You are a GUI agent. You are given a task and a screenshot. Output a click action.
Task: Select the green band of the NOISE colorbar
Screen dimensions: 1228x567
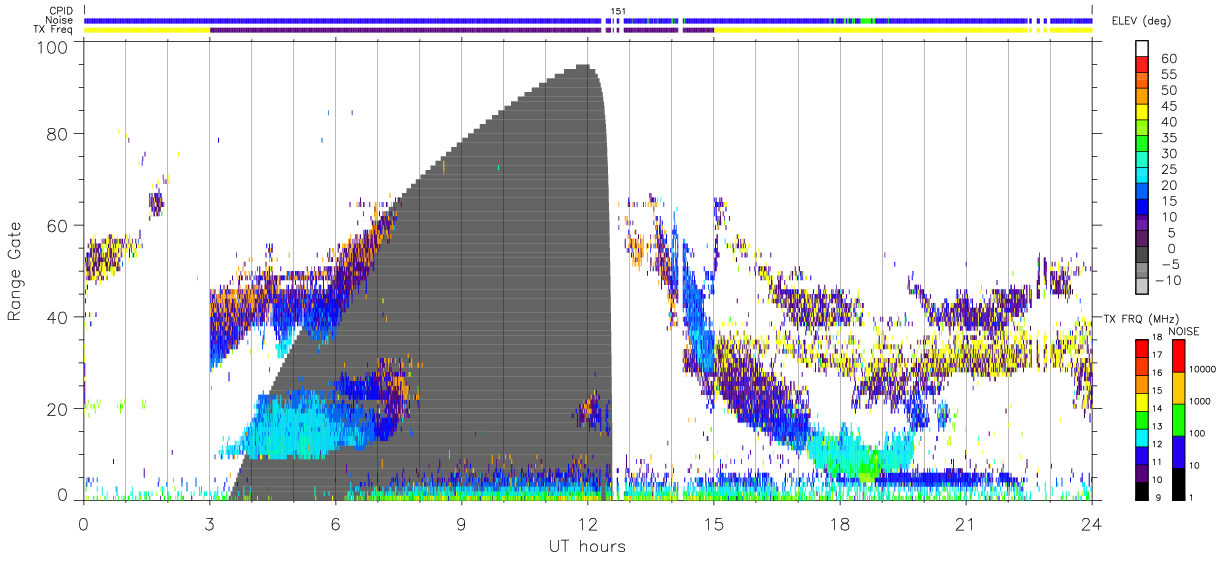[1178, 418]
